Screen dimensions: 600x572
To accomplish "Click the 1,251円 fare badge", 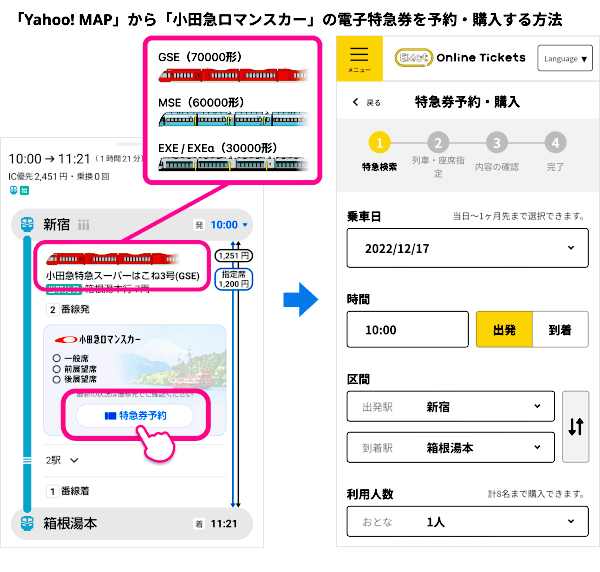I will tap(234, 256).
